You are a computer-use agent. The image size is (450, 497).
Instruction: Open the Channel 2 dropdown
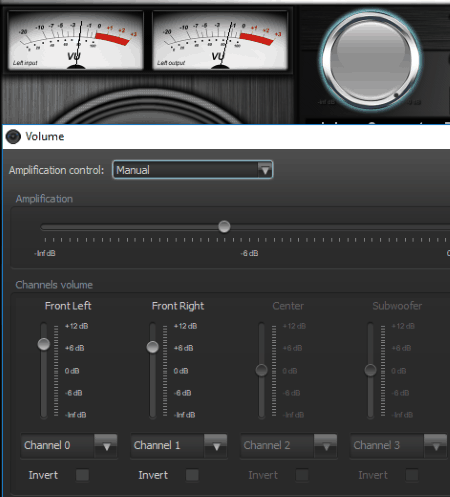point(289,446)
